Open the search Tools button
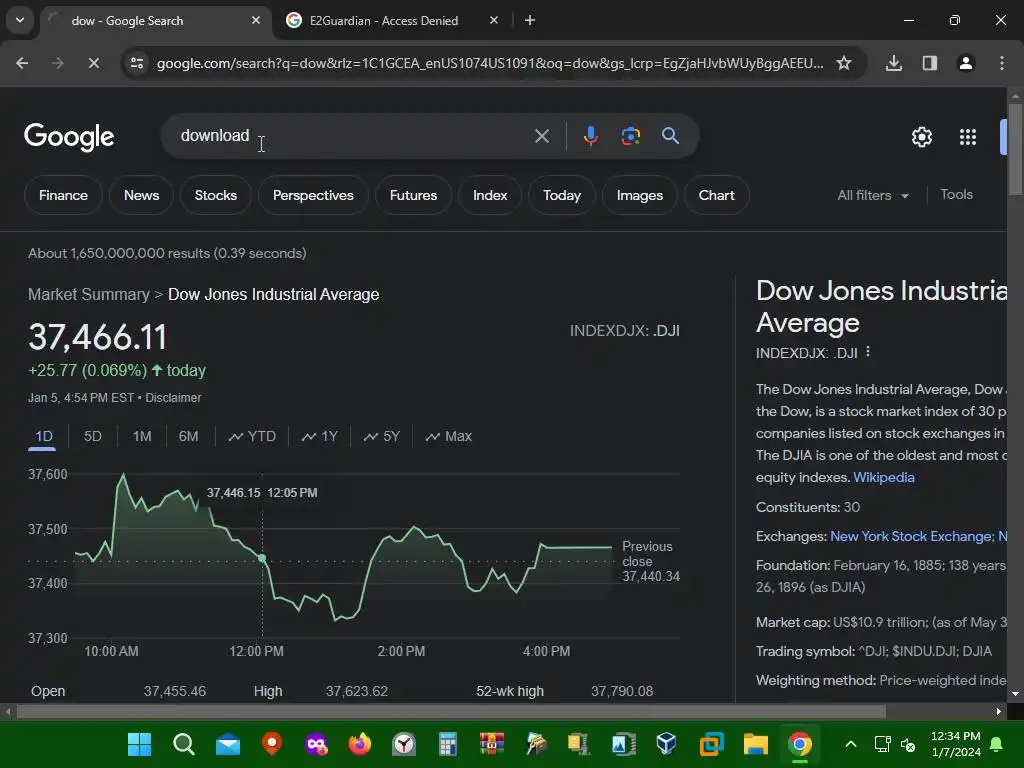Screen dimensions: 1024x768 pyautogui.click(x=956, y=195)
